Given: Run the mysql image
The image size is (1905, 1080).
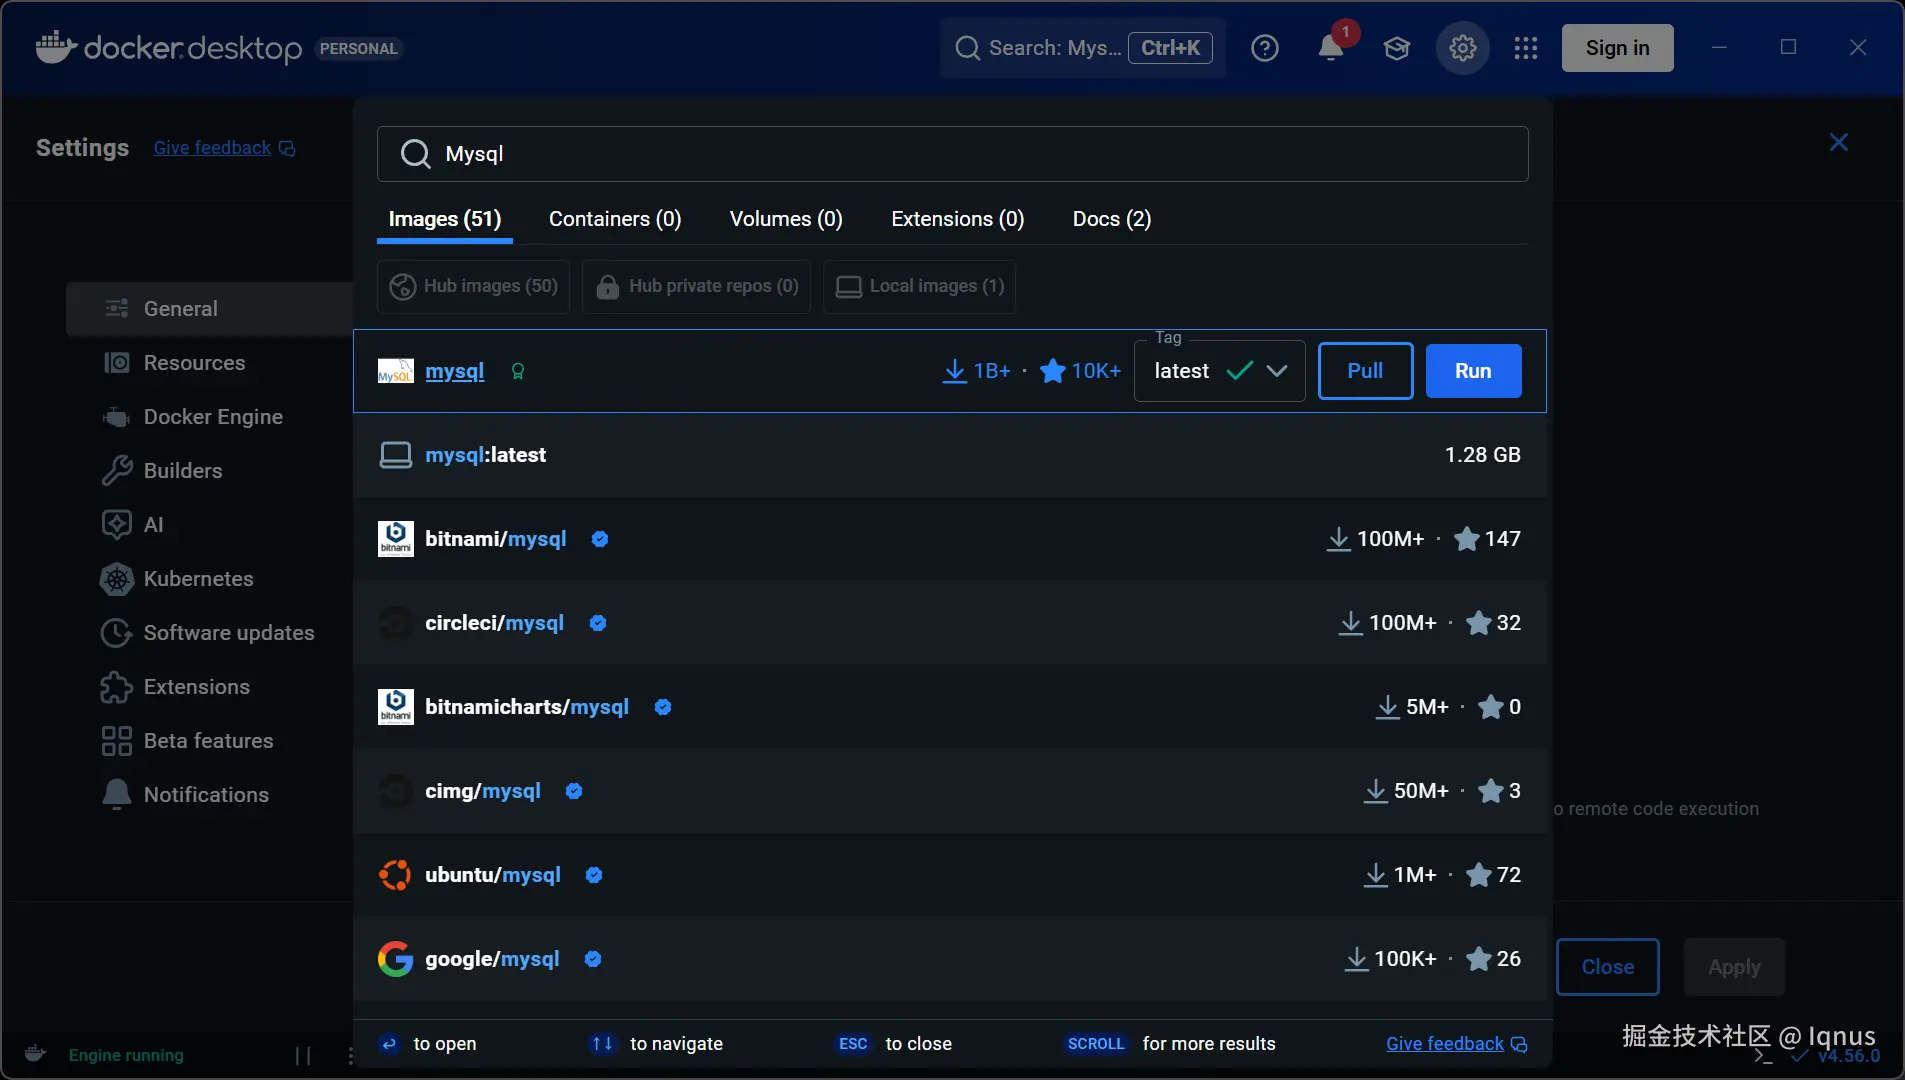Looking at the screenshot, I should tap(1473, 371).
